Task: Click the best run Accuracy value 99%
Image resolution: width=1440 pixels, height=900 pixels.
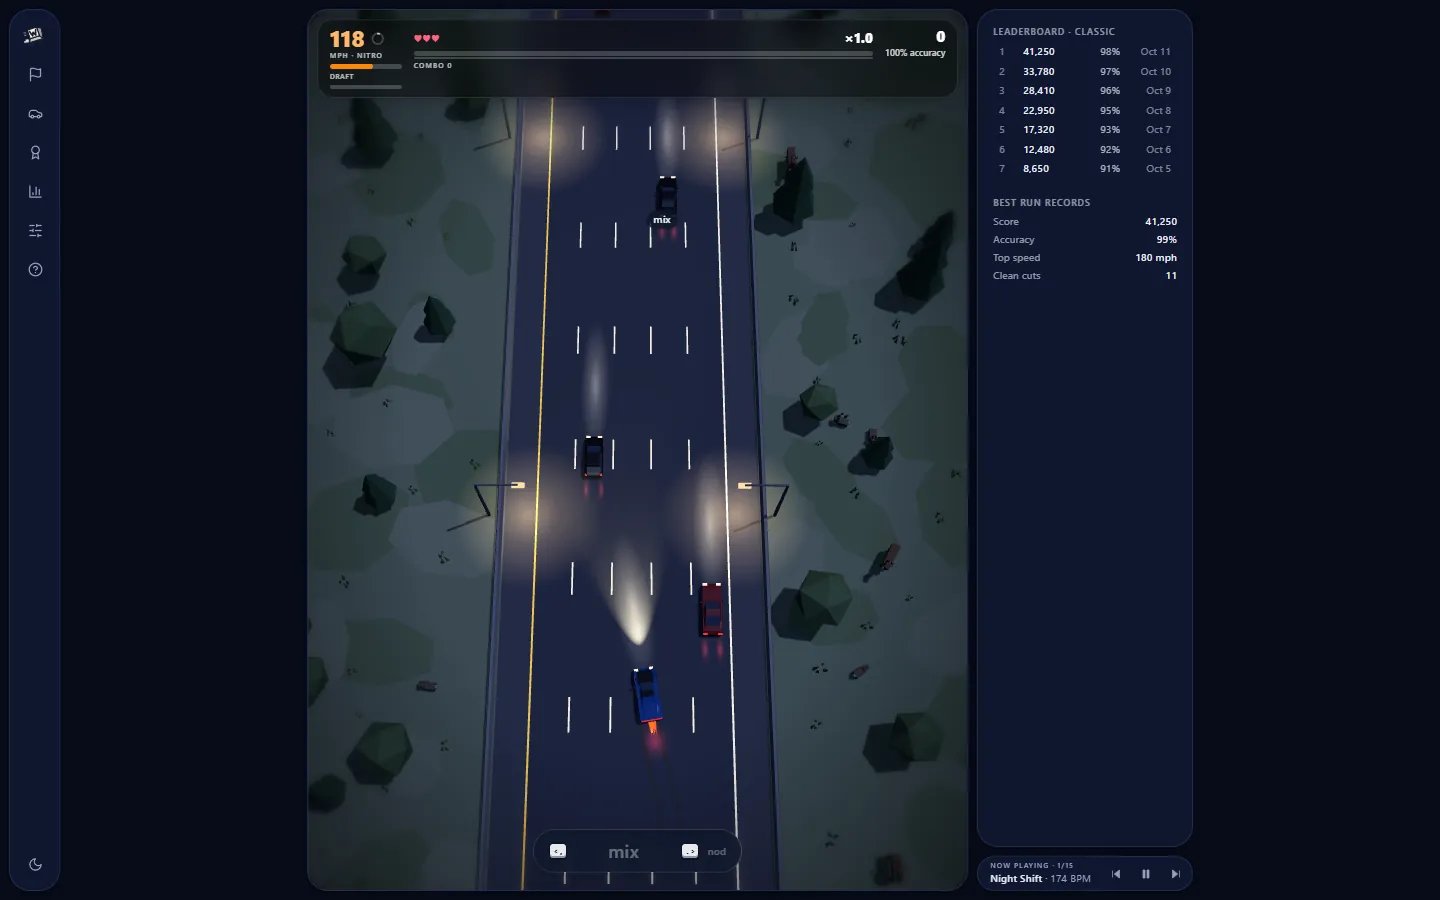Action: (x=1167, y=240)
